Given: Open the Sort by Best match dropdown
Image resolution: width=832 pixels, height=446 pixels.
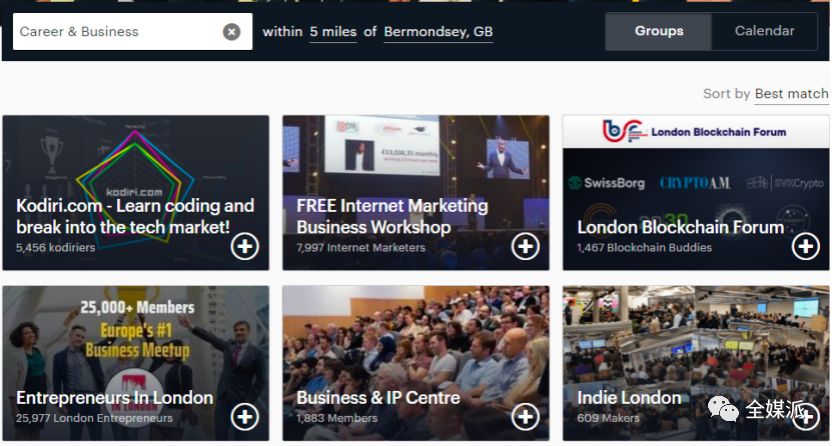Looking at the screenshot, I should click(x=791, y=94).
